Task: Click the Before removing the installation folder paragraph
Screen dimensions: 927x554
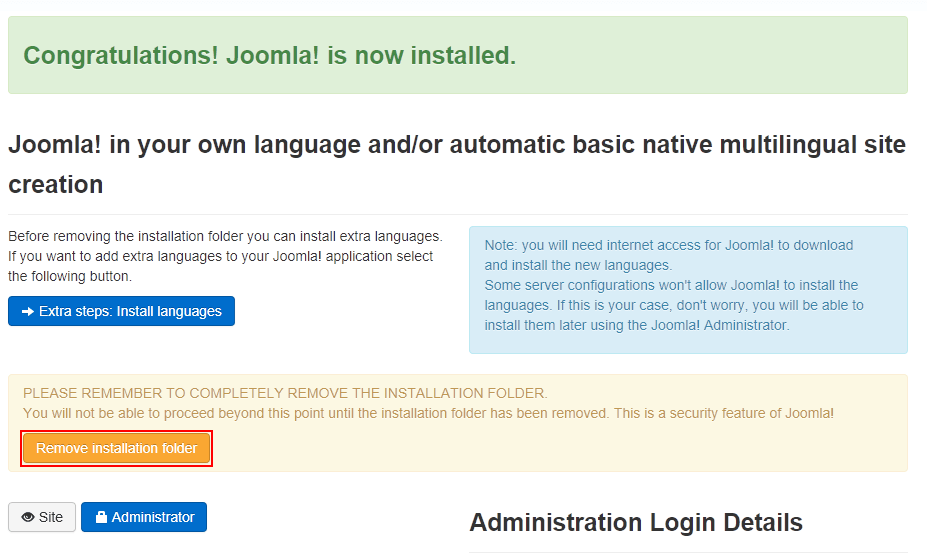Action: coord(225,256)
